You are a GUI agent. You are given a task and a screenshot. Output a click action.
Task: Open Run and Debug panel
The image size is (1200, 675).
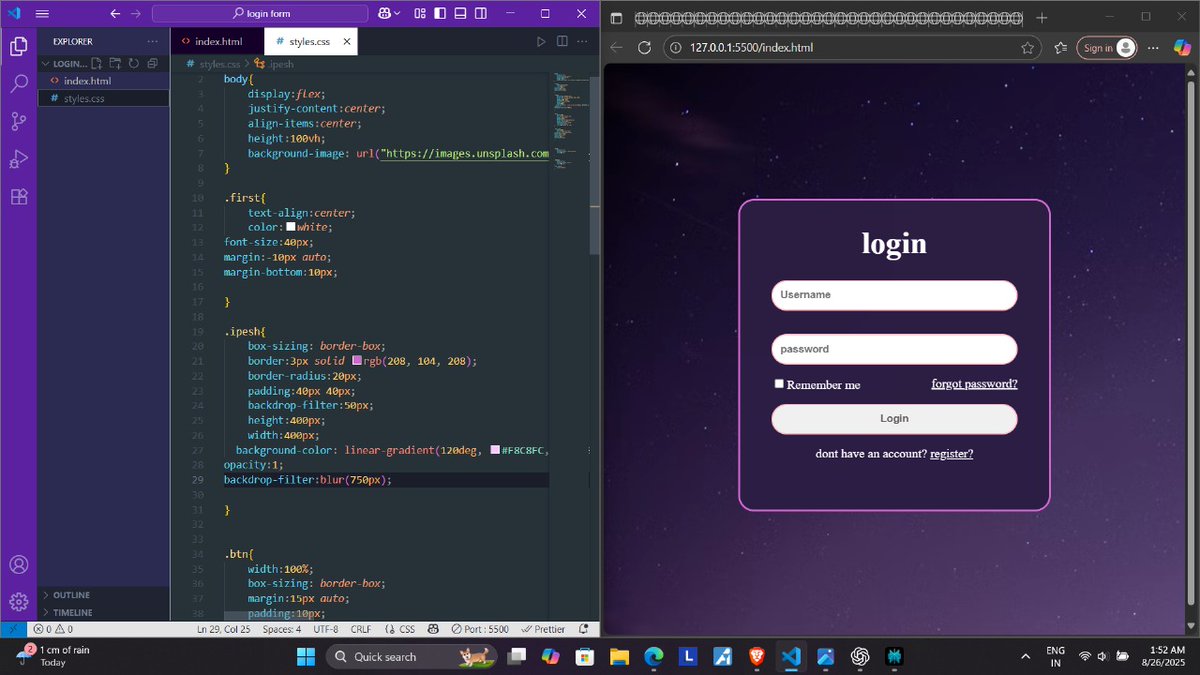(18, 159)
